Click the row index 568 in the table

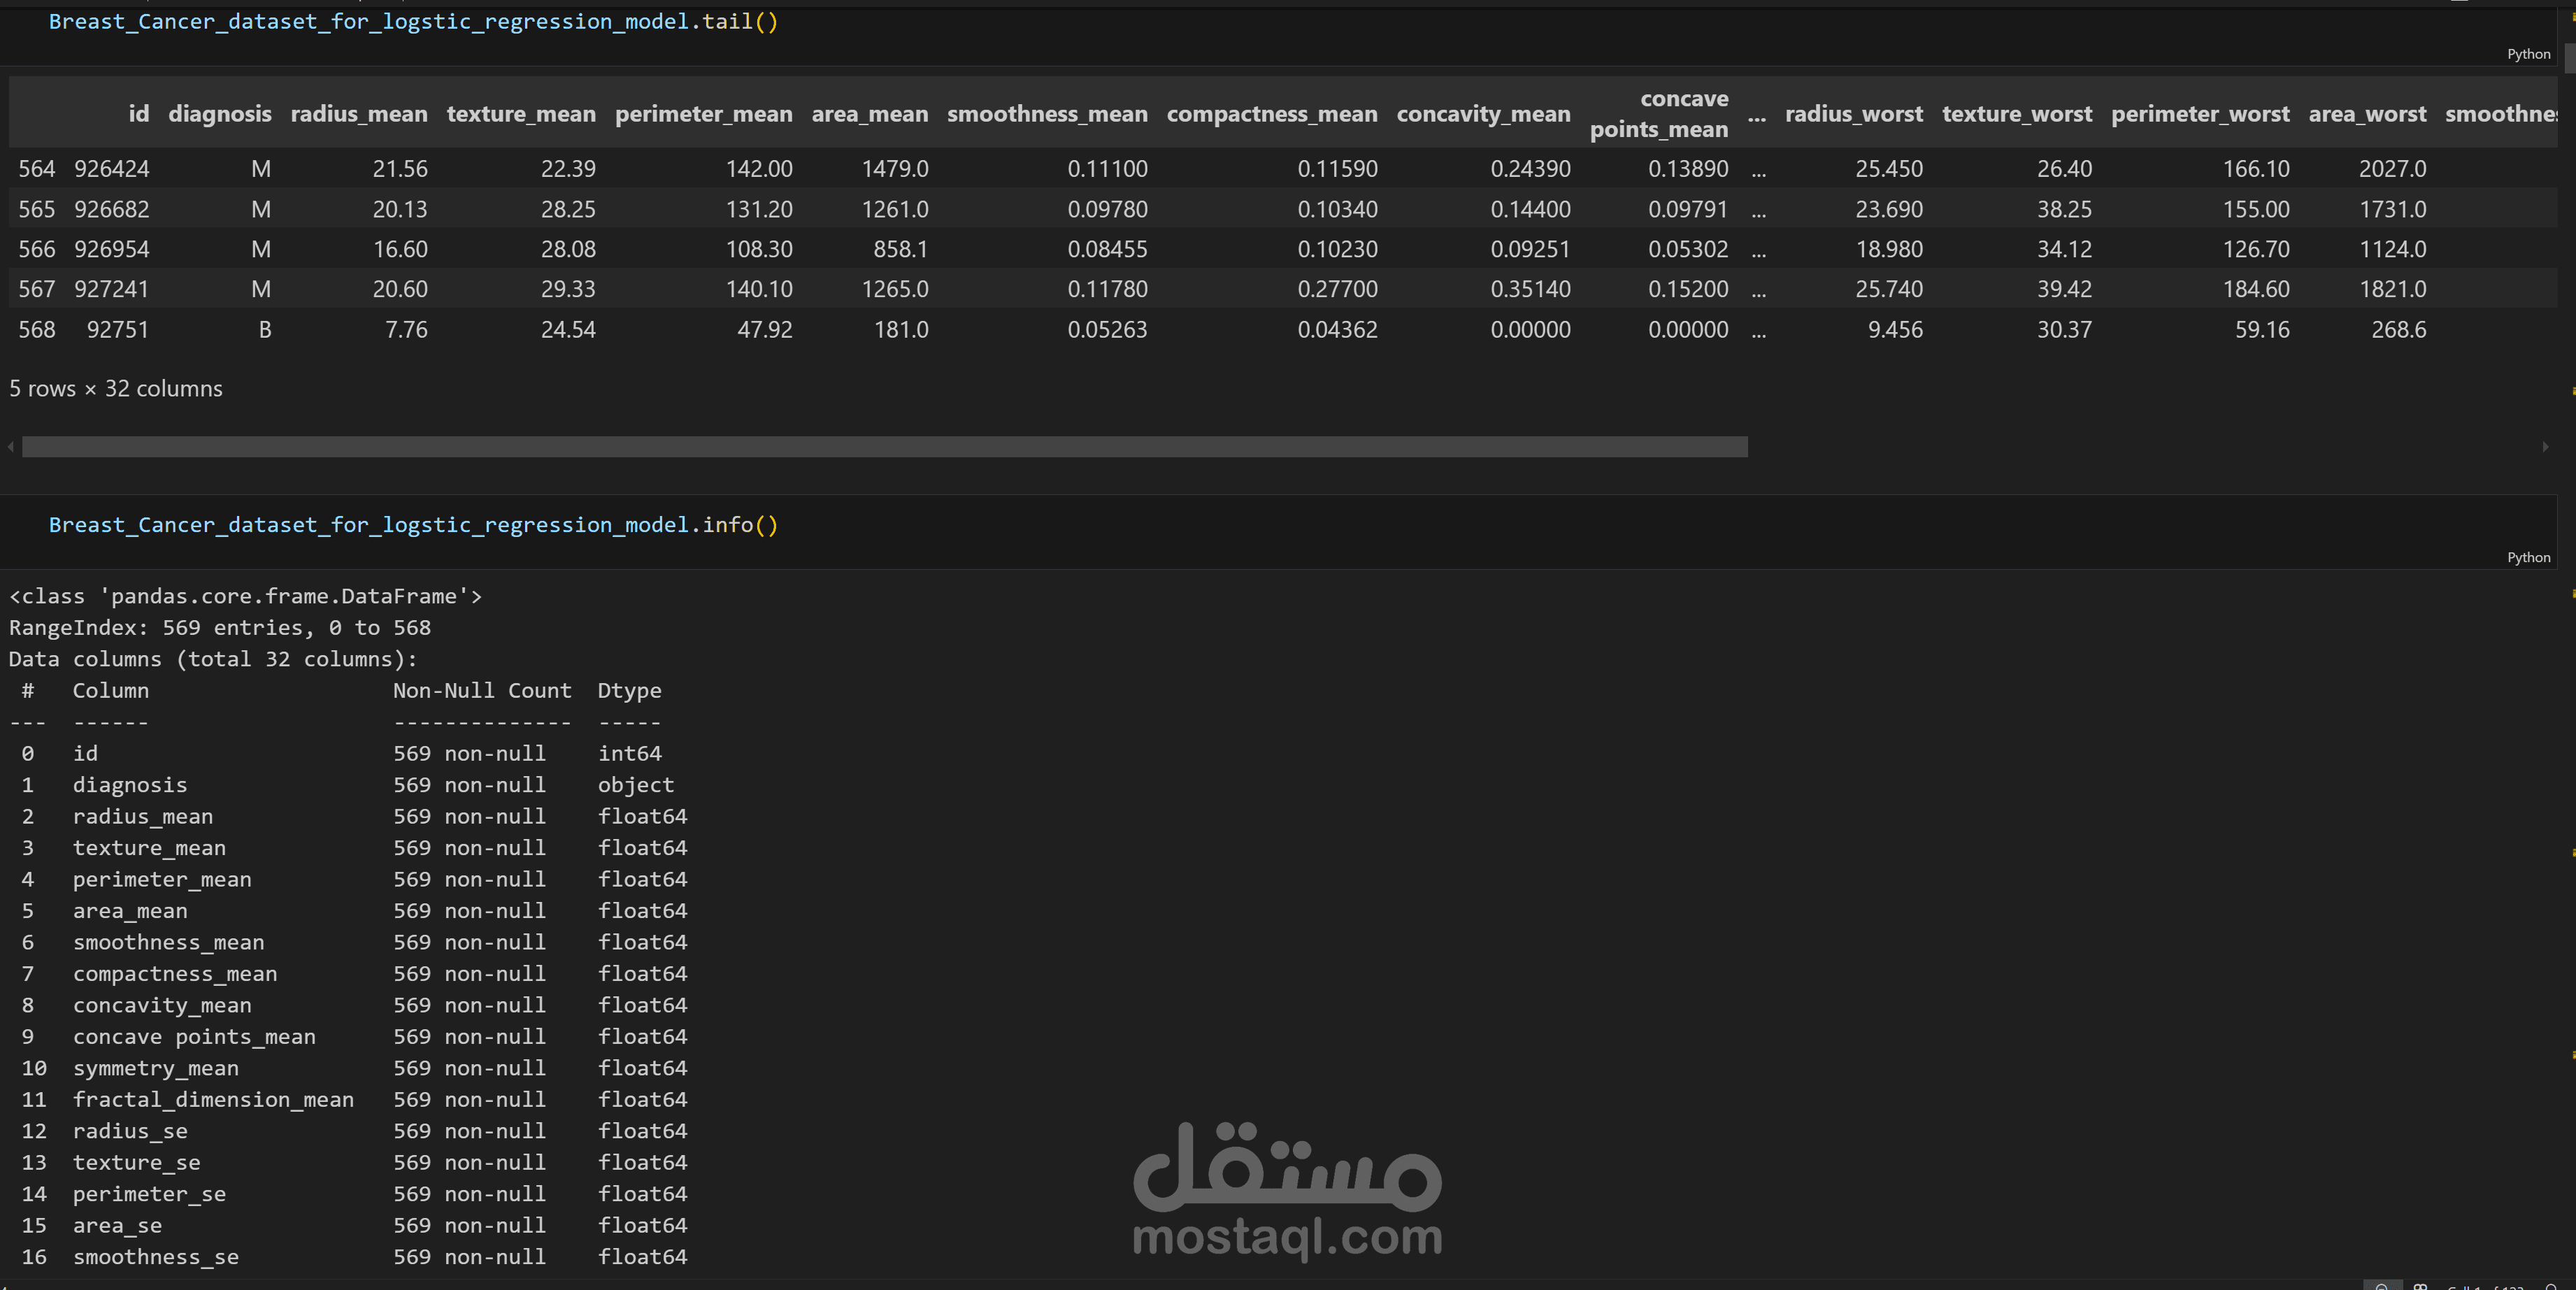[x=37, y=329]
